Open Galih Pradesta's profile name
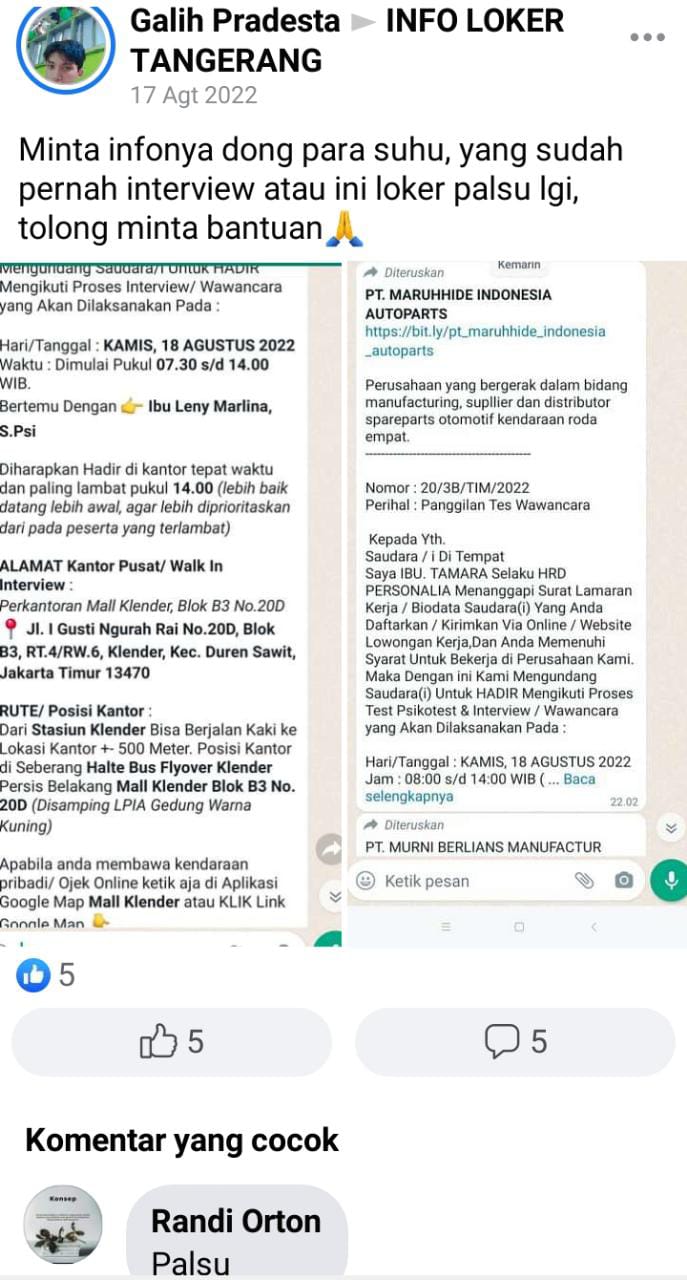 click(x=235, y=21)
